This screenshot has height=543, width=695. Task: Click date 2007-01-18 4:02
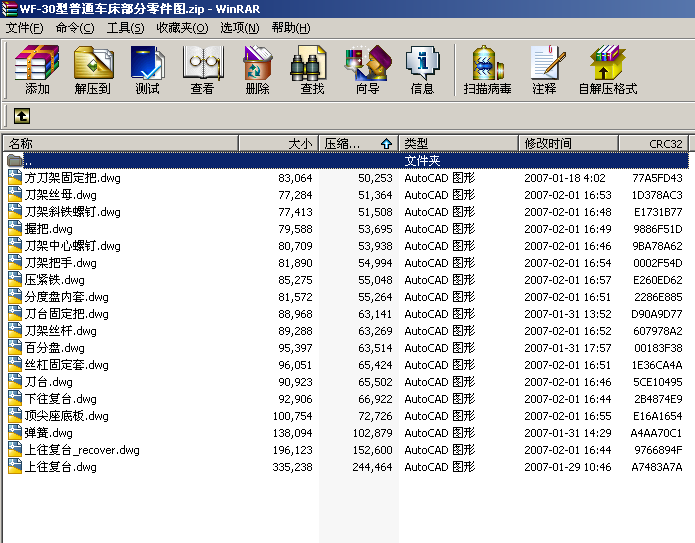click(x=564, y=178)
